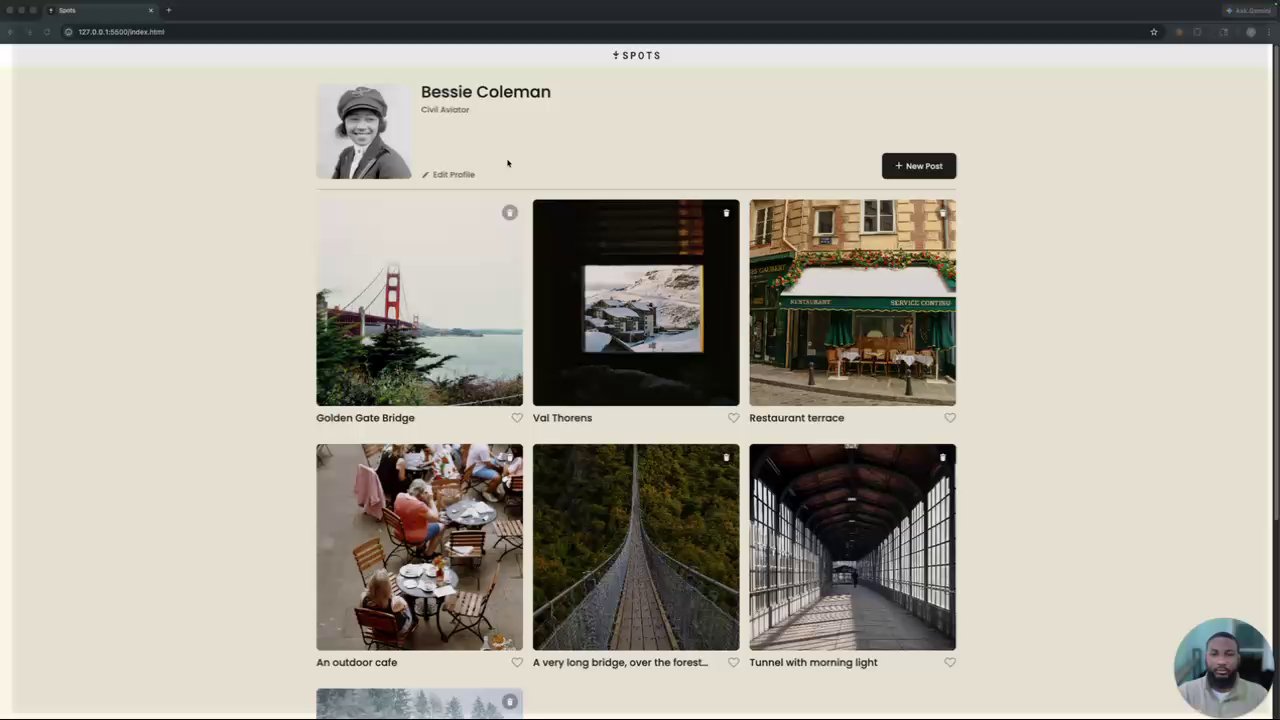Click the Bessie Coleman profile name
Screen dimensions: 1280x720
(x=486, y=92)
